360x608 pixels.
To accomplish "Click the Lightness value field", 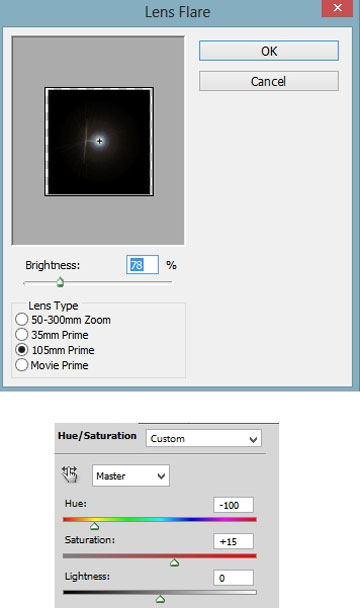I will pos(233,578).
